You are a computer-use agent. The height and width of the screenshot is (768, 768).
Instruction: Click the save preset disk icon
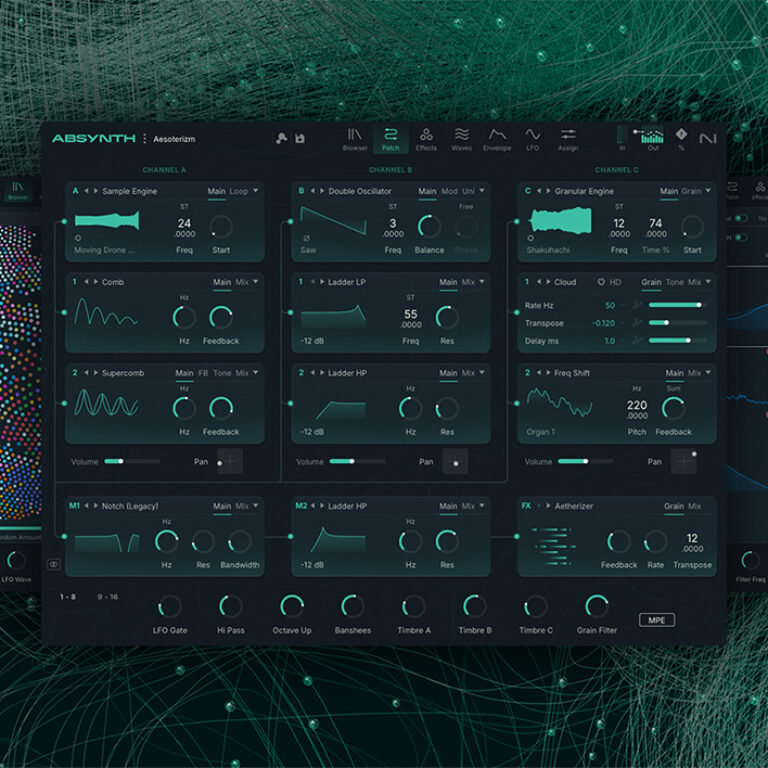coord(300,138)
